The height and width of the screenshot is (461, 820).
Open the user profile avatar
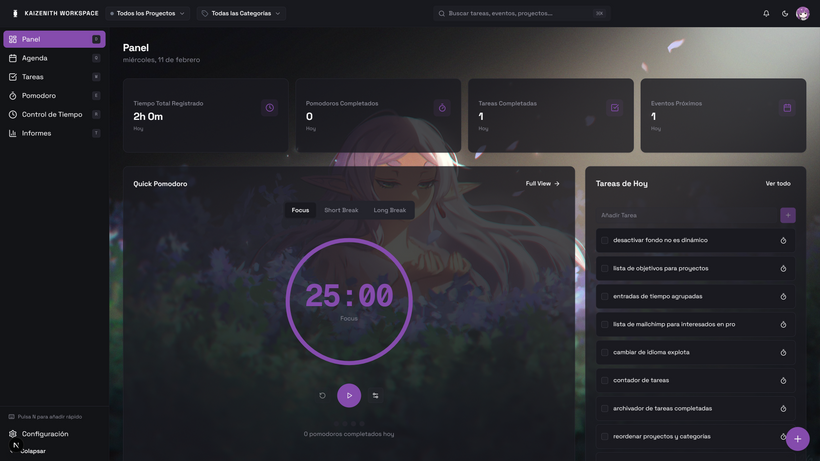[x=802, y=13]
